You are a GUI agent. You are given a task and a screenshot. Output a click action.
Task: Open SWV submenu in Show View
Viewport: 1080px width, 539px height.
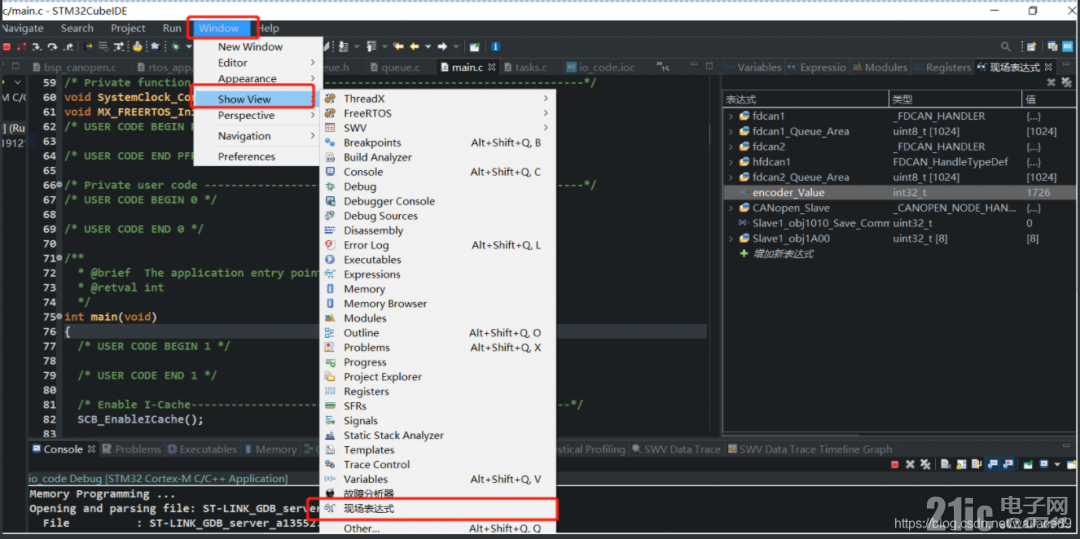coord(437,128)
